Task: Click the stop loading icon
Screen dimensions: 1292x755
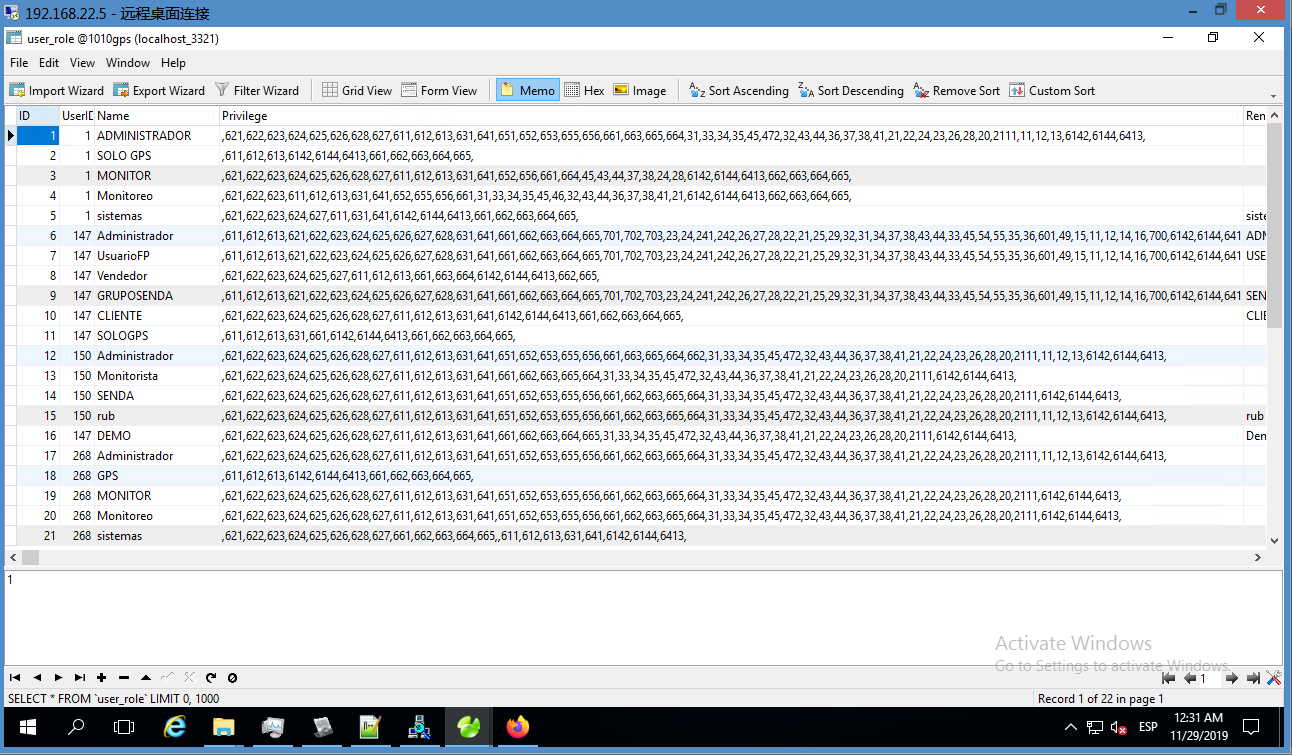Action: coord(232,678)
